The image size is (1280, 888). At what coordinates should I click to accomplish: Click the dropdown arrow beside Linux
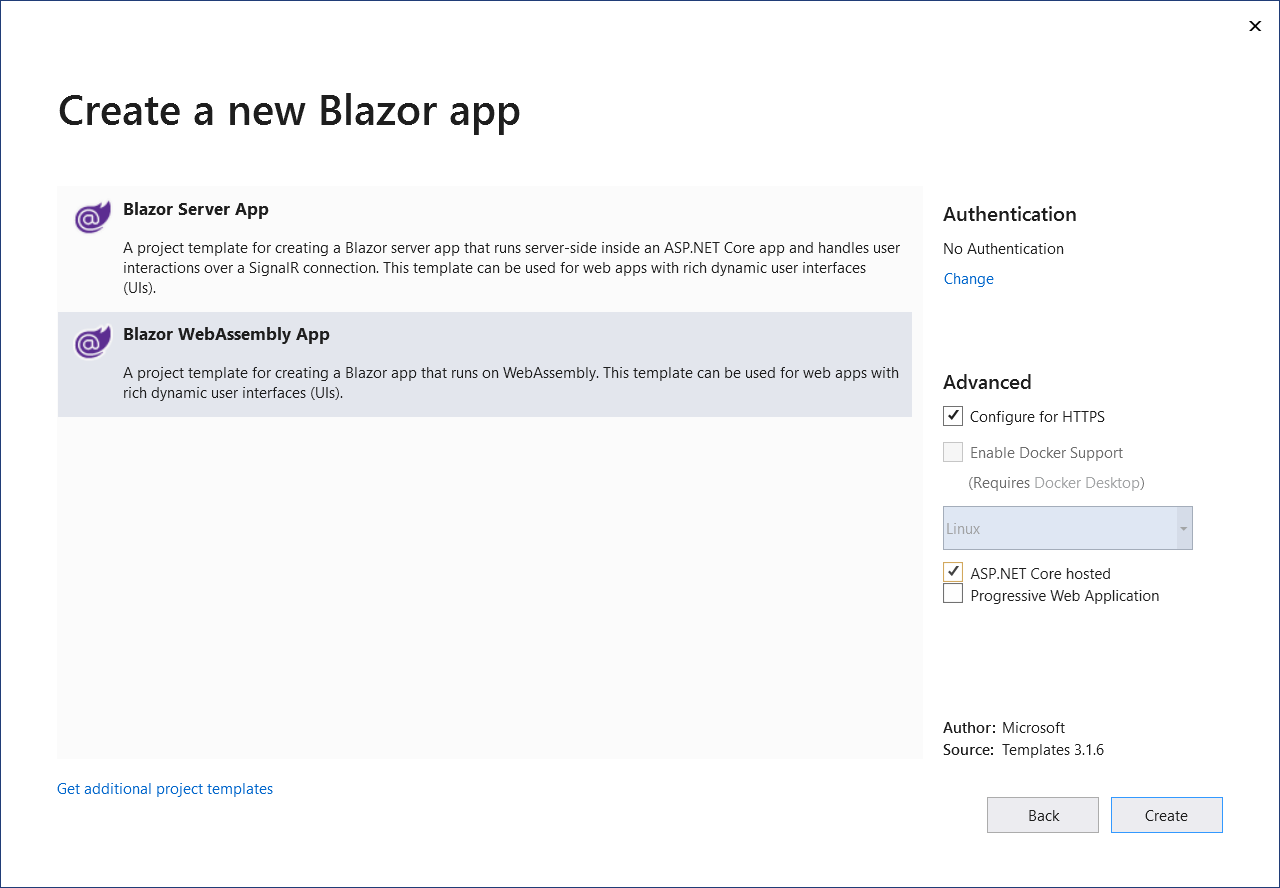point(1184,528)
